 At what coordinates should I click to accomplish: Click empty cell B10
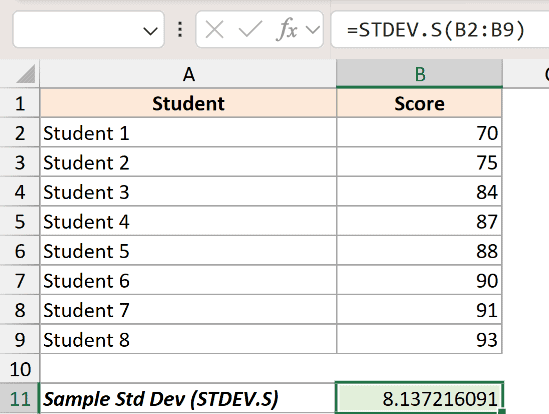(419, 369)
